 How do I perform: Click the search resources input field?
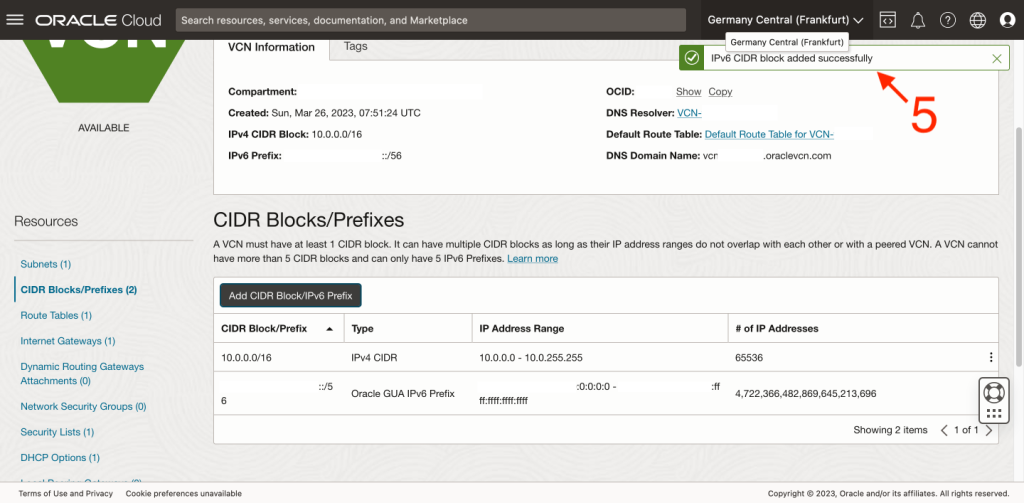click(x=430, y=20)
